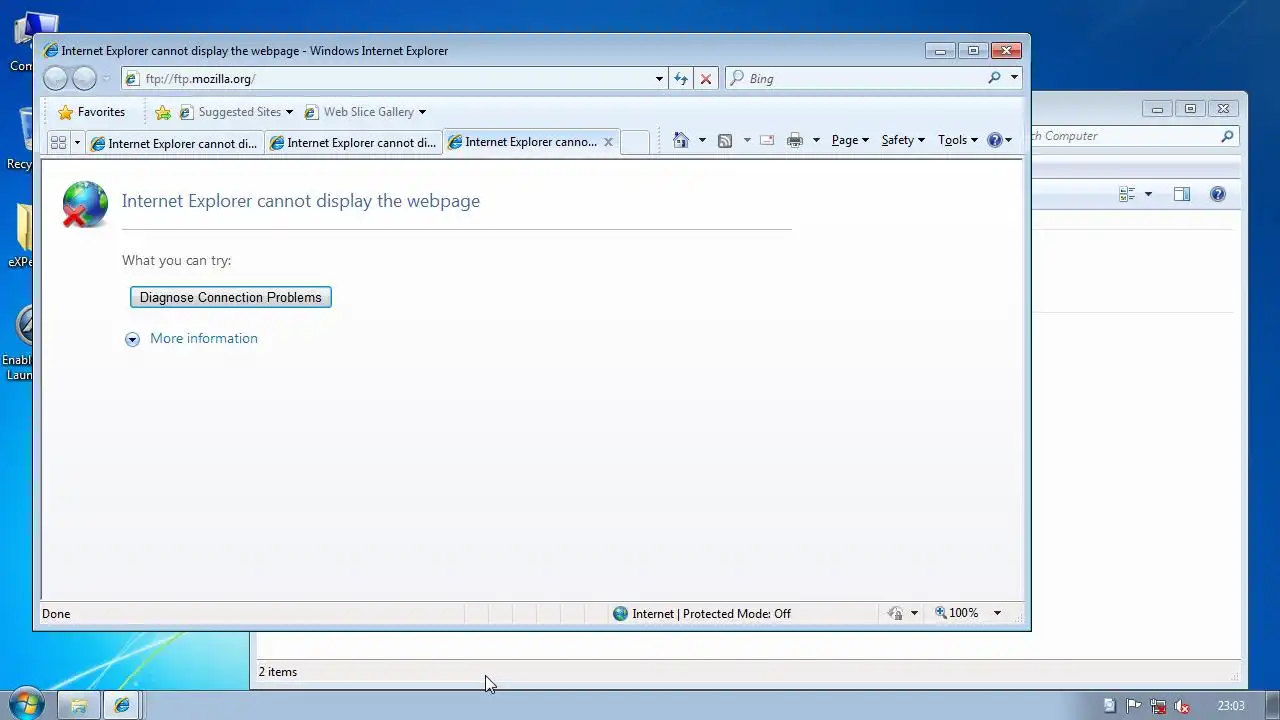Click the Show desktop strip on the taskbar
1280x720 pixels.
click(1272, 705)
